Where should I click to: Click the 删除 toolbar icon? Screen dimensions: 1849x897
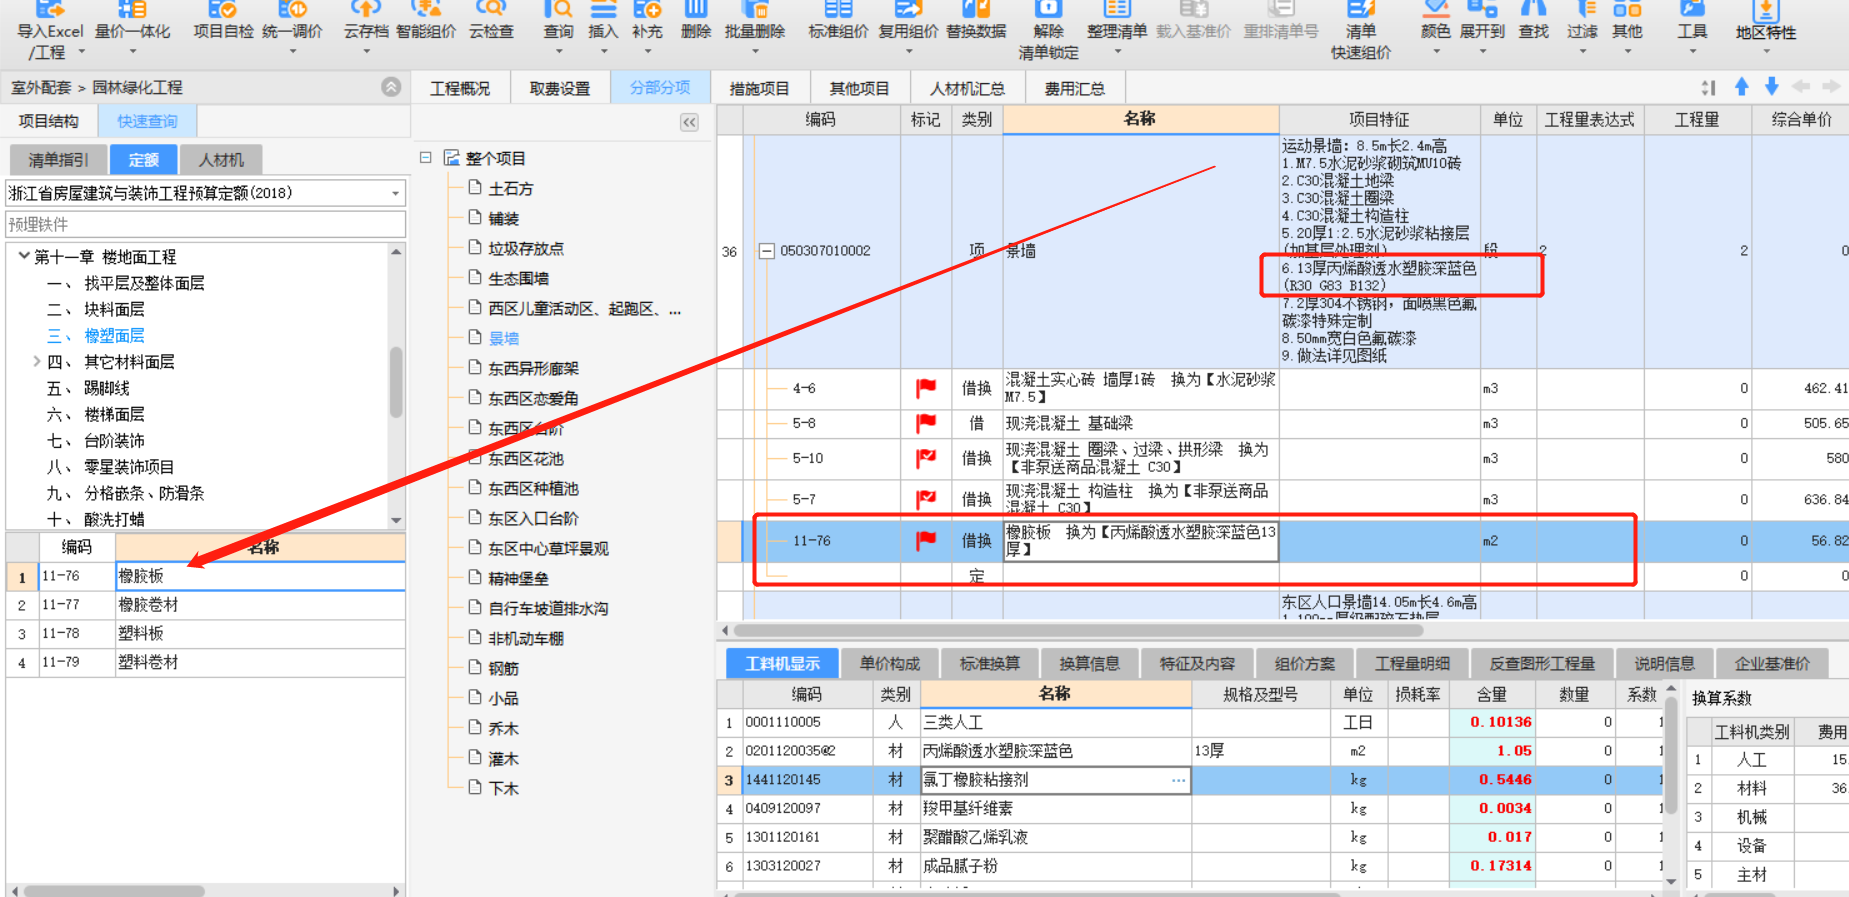point(696,22)
